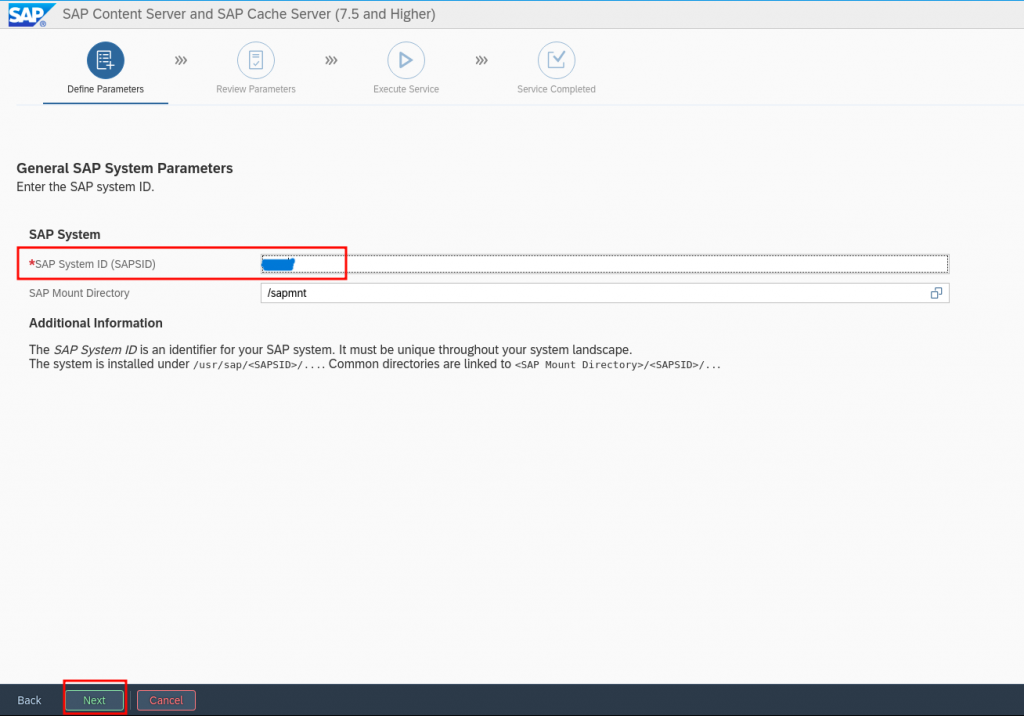1024x716 pixels.
Task: Click the Execute Service play icon
Action: (x=405, y=61)
